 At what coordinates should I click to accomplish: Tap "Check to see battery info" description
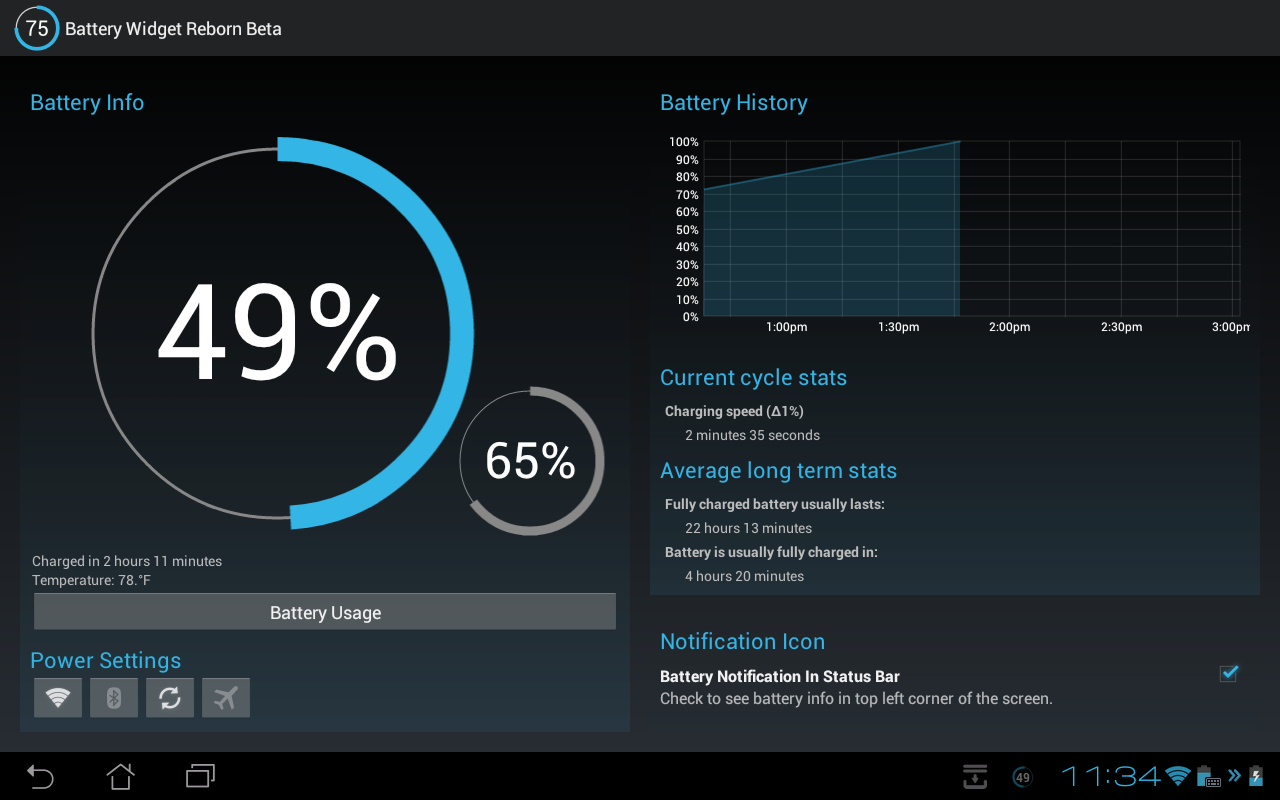tap(856, 699)
